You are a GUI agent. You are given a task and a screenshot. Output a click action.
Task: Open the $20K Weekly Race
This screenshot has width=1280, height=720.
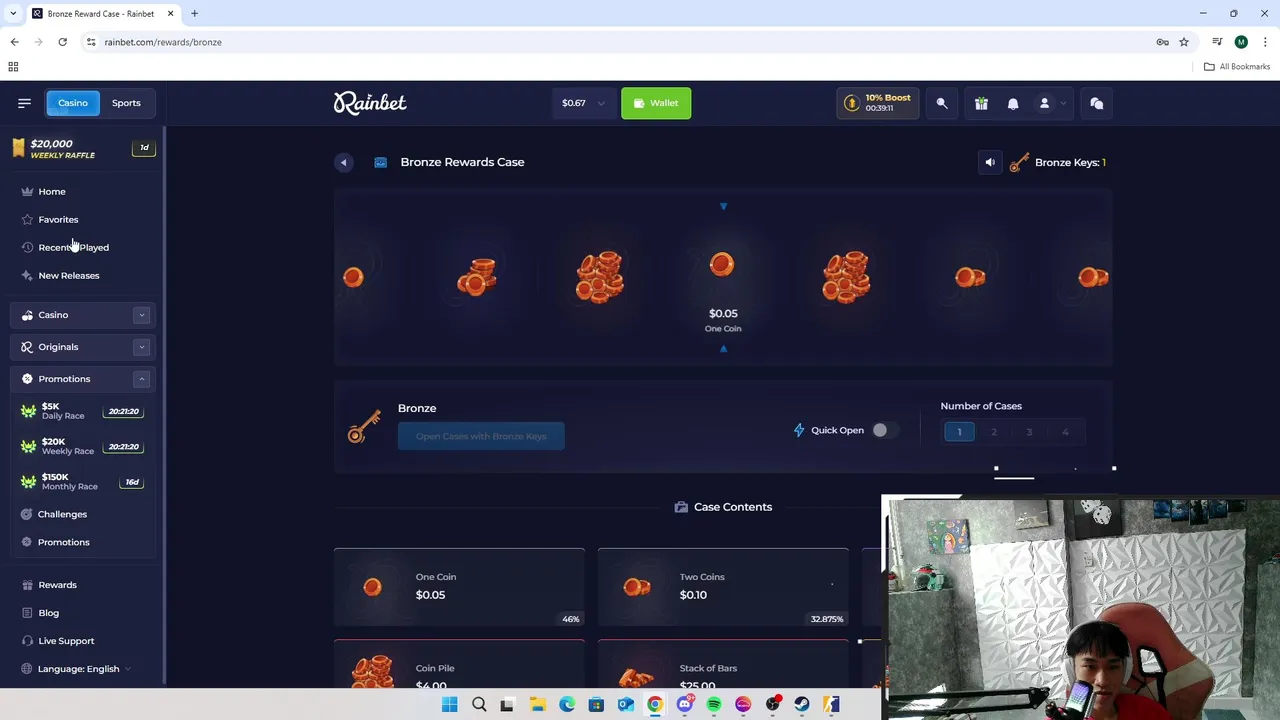82,446
